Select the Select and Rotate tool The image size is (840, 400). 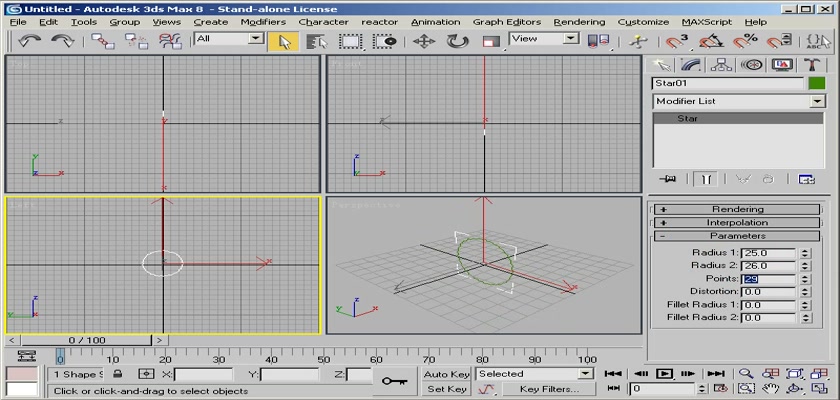458,41
